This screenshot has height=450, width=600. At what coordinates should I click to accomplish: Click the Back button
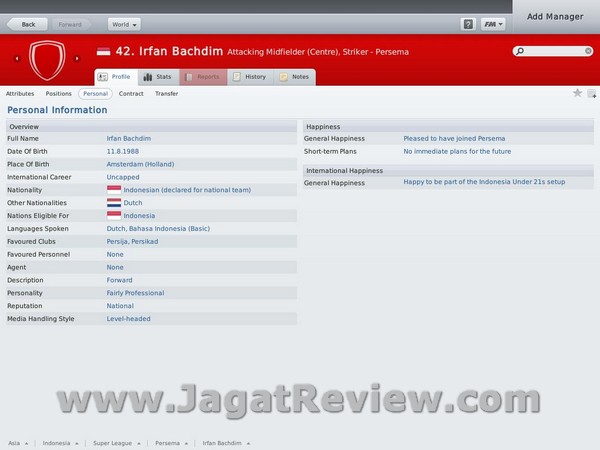[28, 24]
